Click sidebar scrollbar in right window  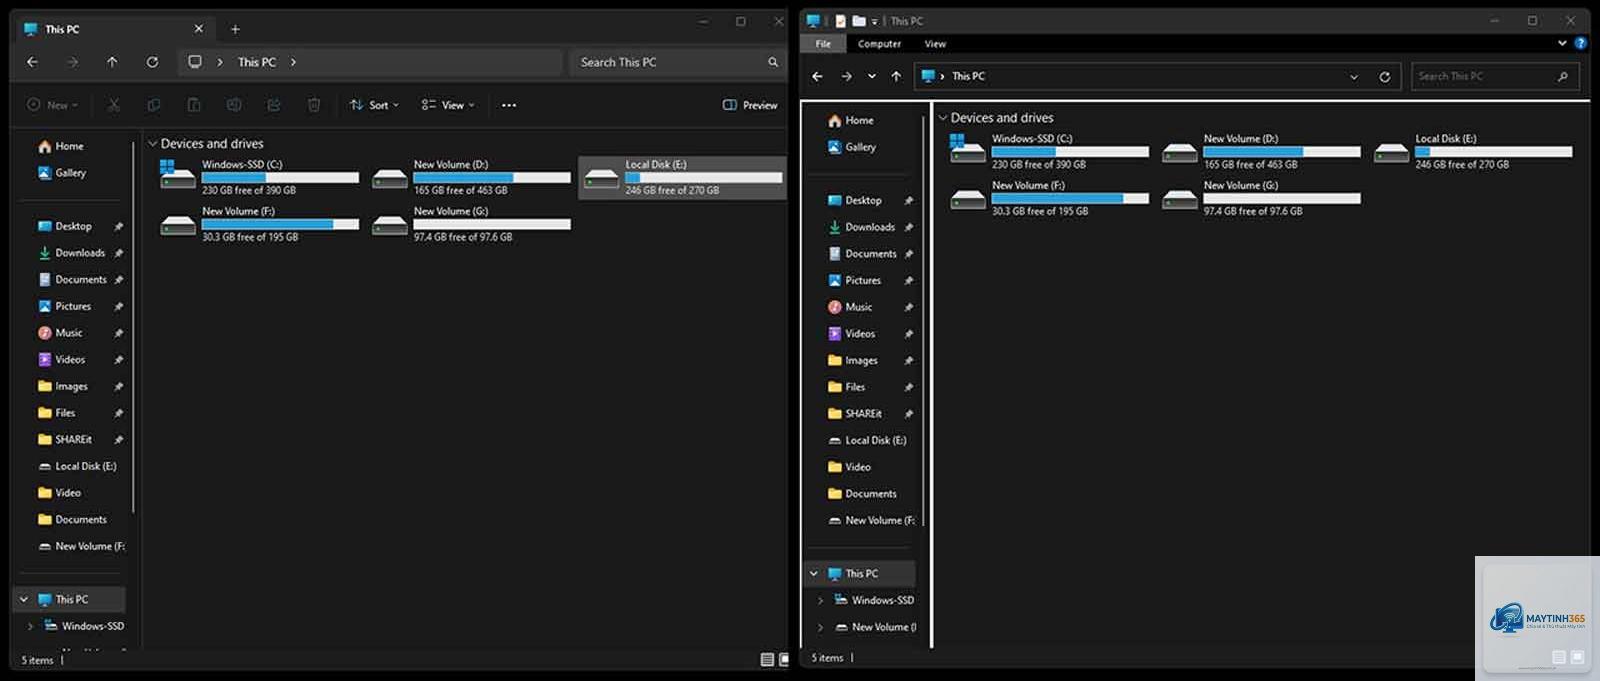(923, 320)
